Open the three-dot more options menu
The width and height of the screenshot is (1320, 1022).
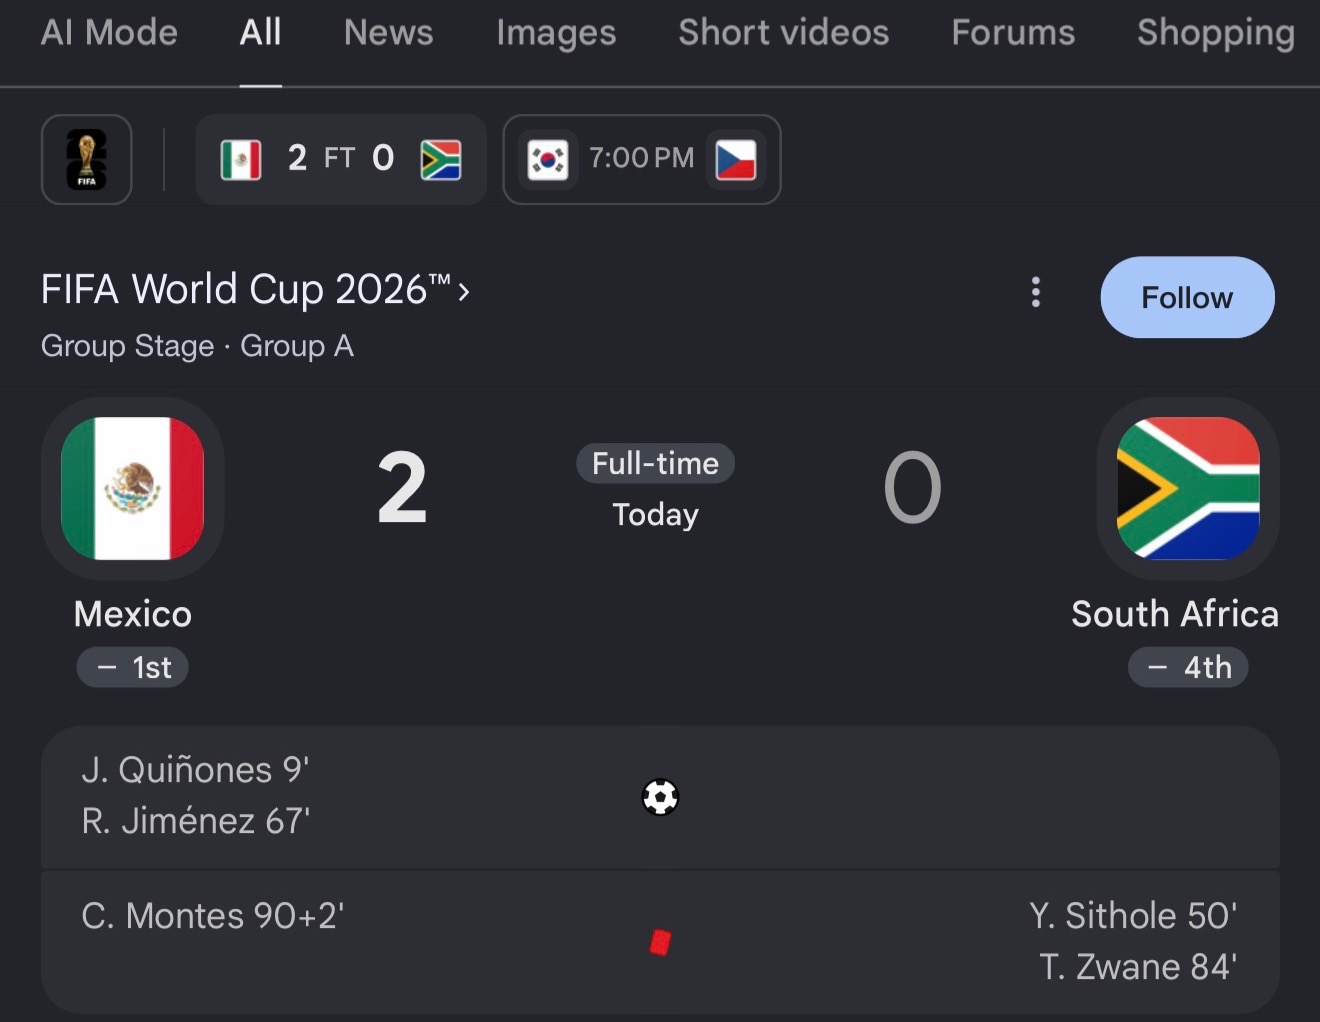coord(1036,292)
